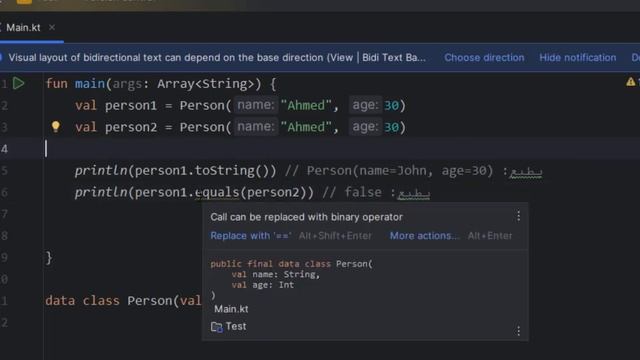Open the tooltip's top three-dot options menu
This screenshot has height=360, width=640.
tap(518, 216)
